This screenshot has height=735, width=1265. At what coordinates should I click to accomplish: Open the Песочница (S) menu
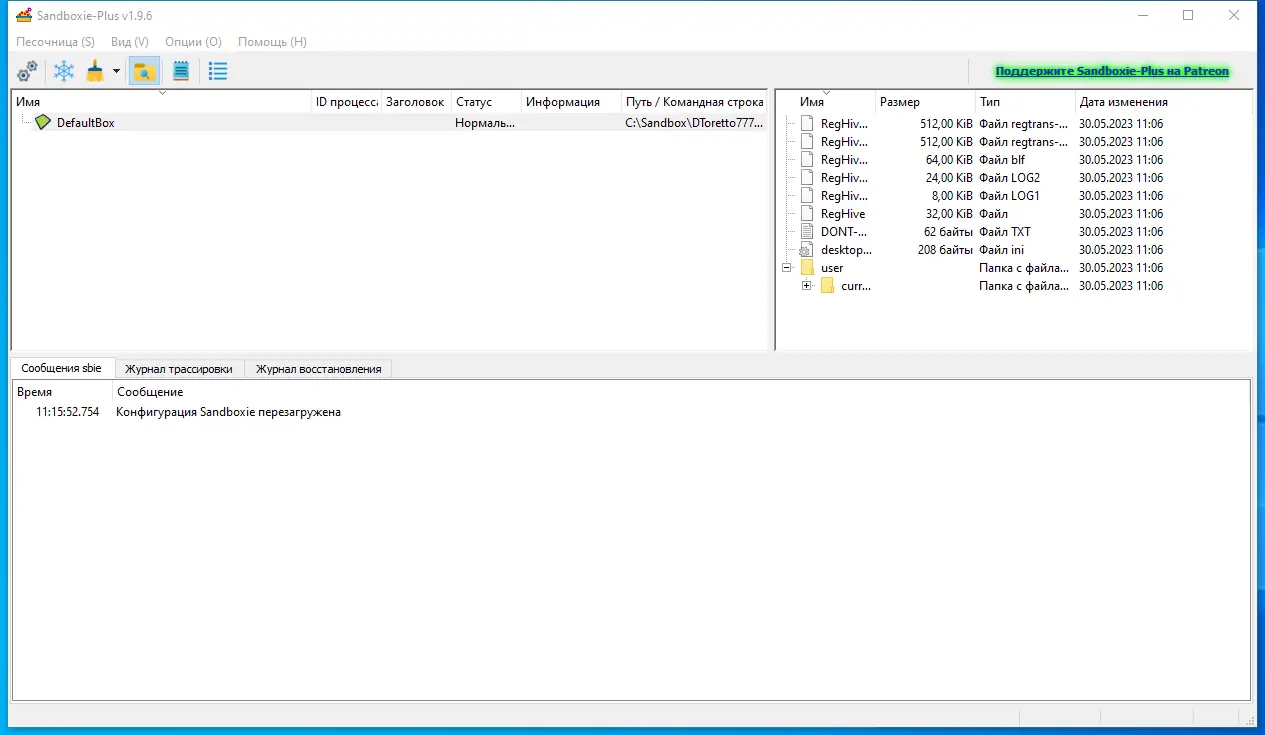click(x=55, y=42)
